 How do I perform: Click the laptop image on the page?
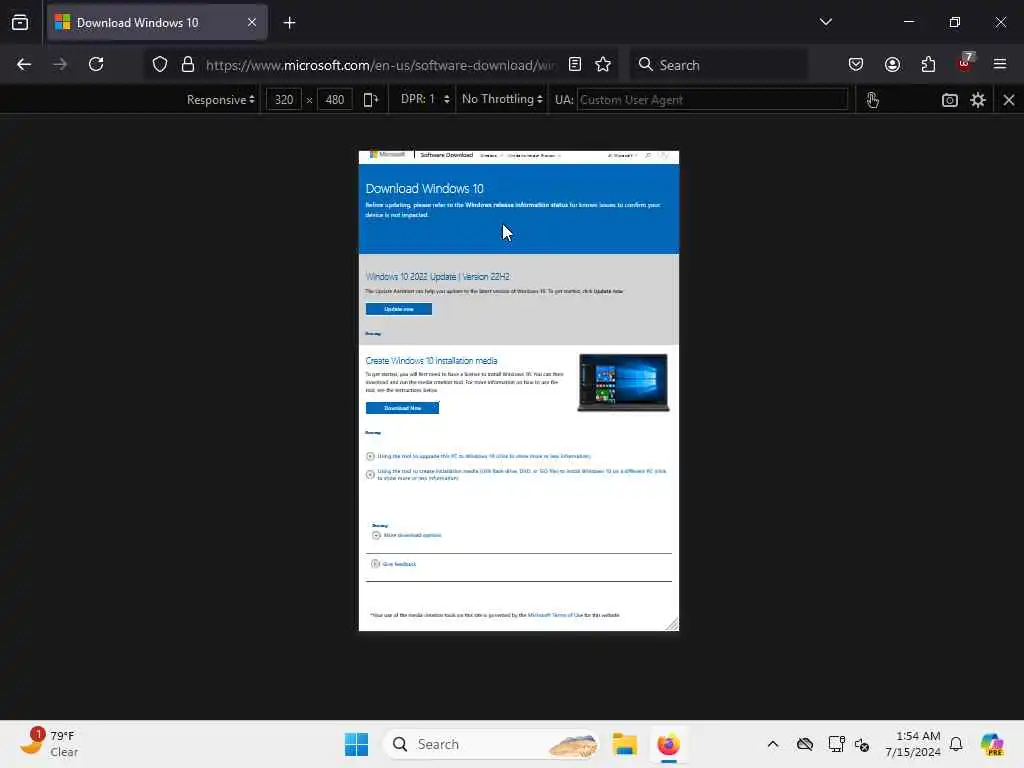tap(624, 383)
